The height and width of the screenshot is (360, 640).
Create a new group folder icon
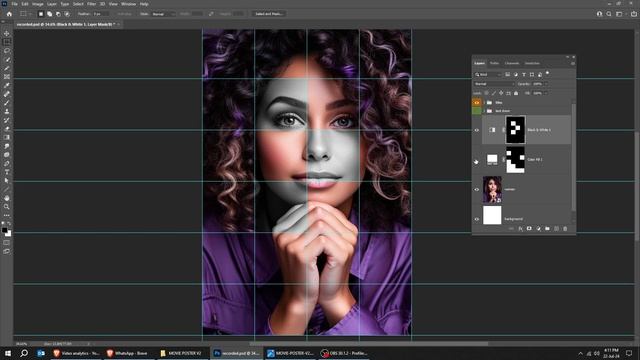click(x=547, y=229)
